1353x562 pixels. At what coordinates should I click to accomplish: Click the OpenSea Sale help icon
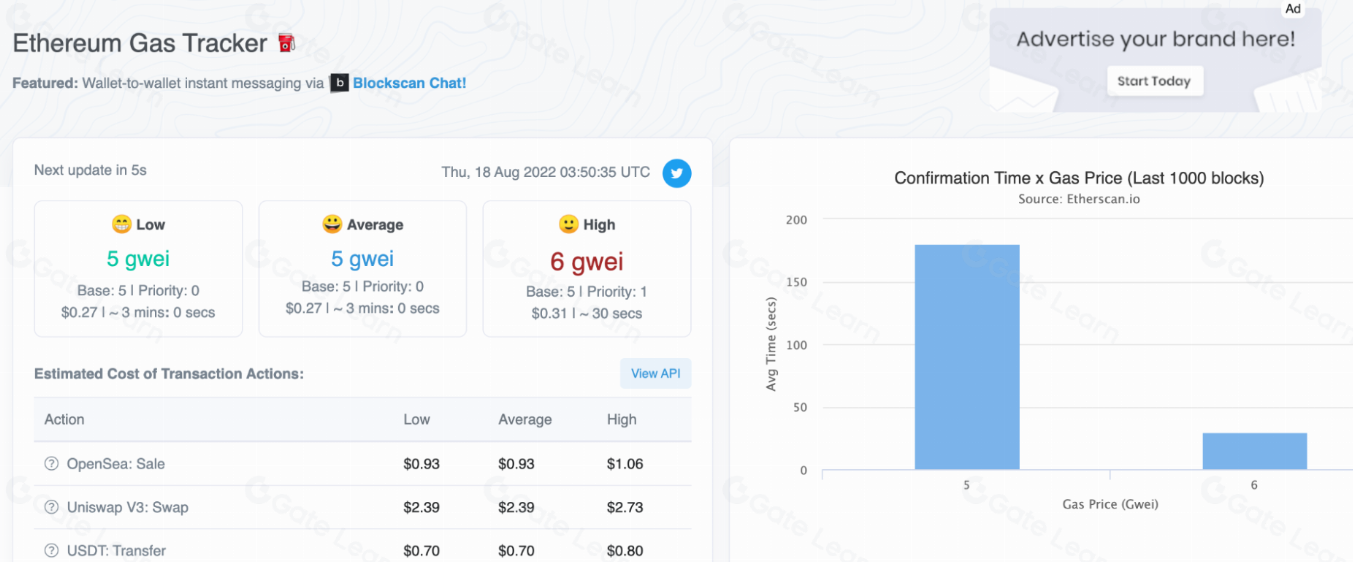[51, 464]
